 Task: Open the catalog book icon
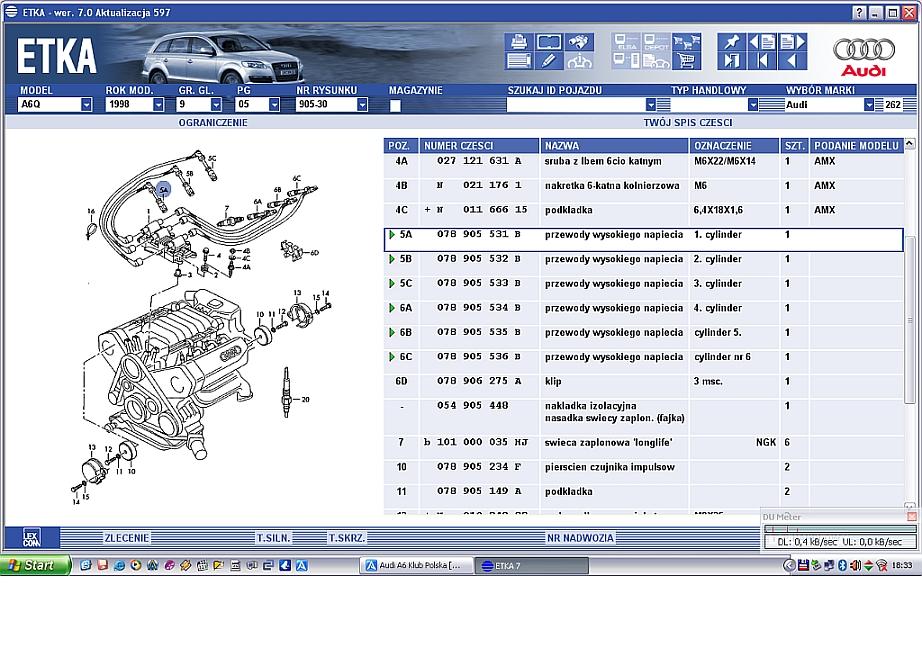(549, 42)
